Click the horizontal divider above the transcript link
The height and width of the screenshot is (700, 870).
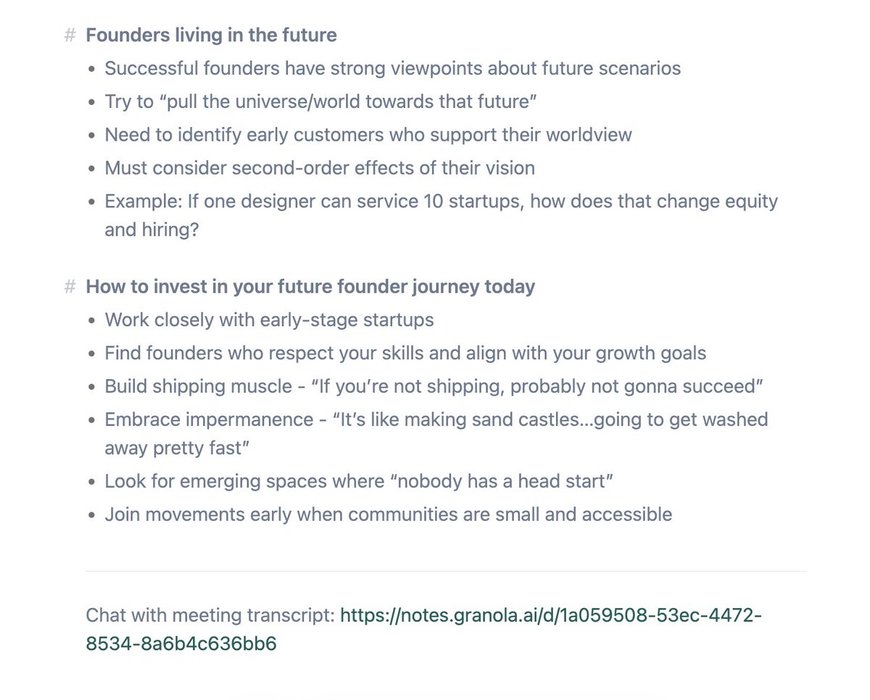[x=446, y=571]
